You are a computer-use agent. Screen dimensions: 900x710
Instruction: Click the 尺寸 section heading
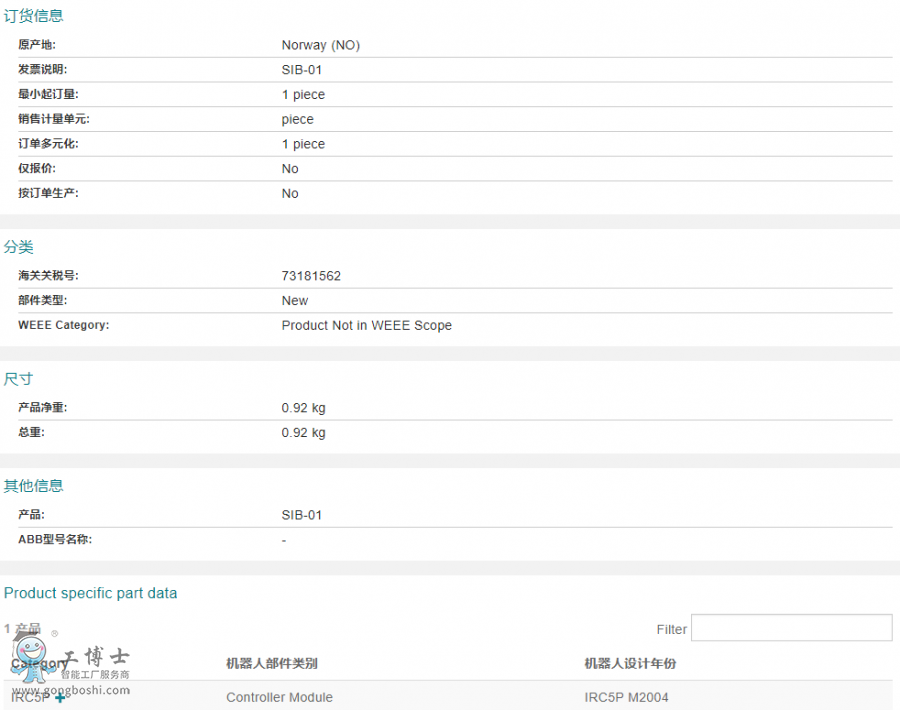click(x=18, y=379)
